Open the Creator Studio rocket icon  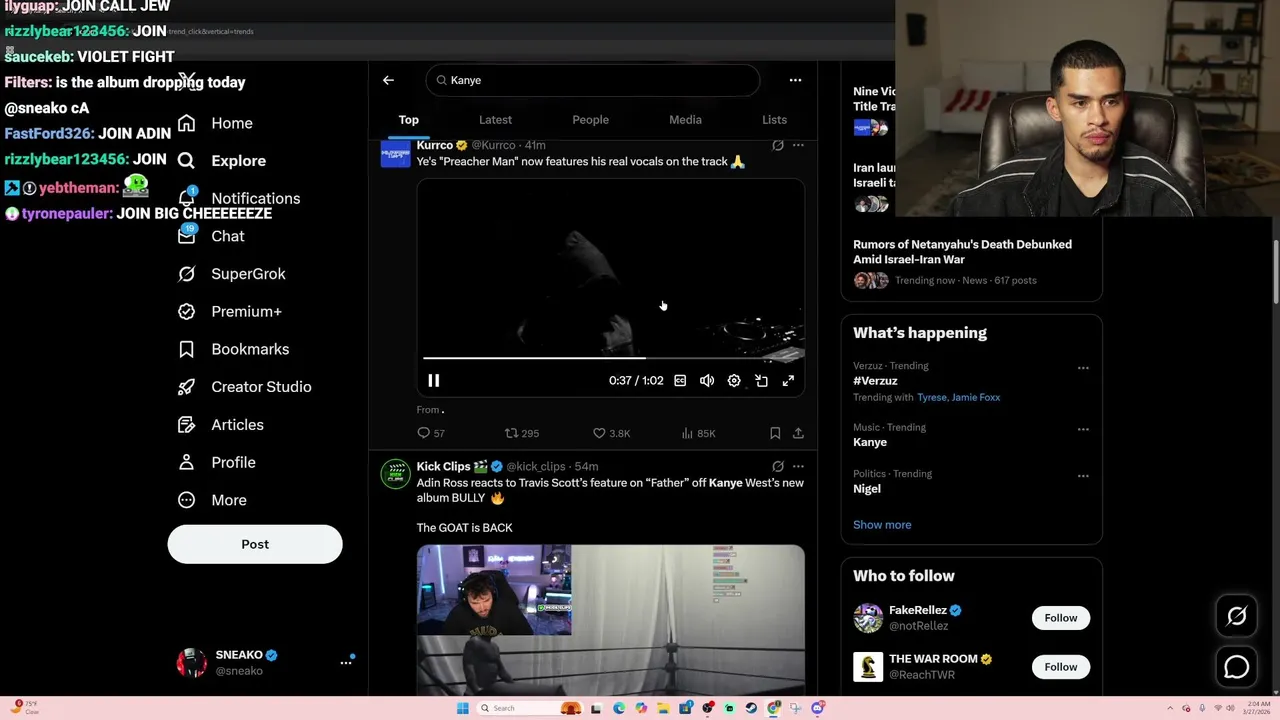(x=186, y=387)
